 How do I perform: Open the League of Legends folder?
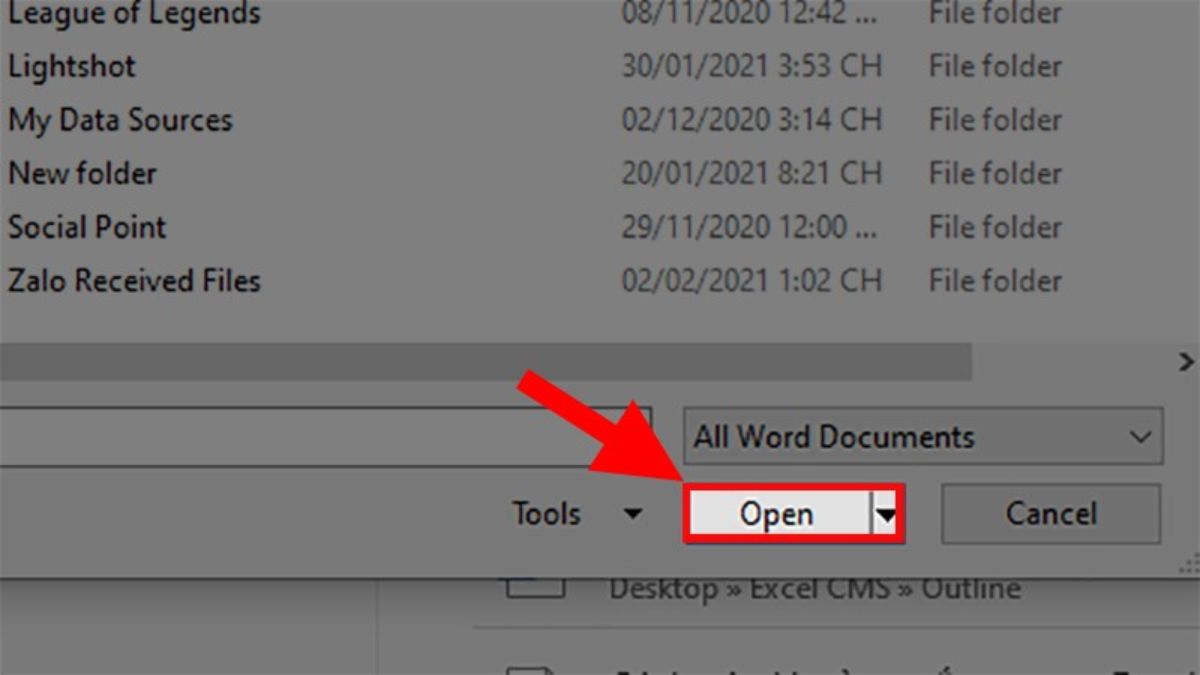pyautogui.click(x=135, y=14)
